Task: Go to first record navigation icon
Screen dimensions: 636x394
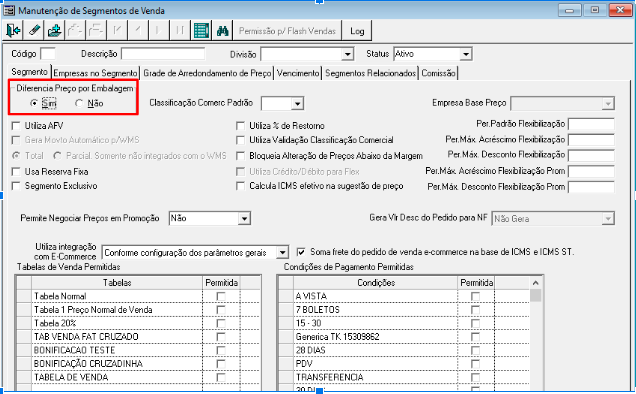Action: pos(117,31)
